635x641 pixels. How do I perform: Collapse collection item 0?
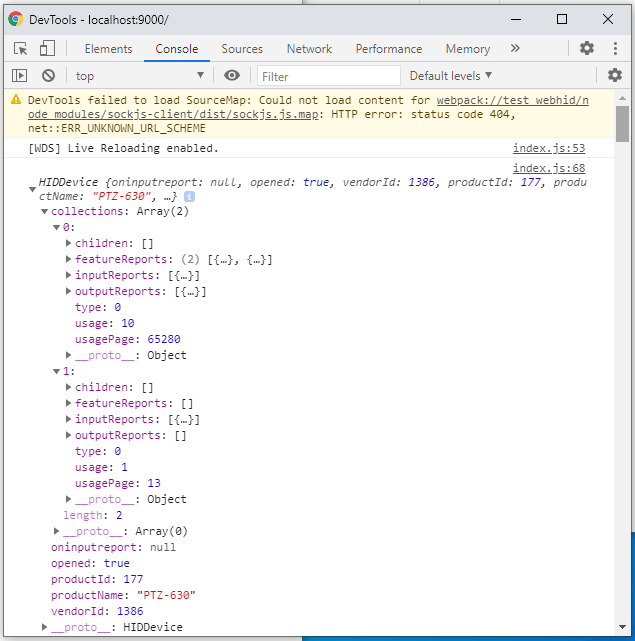pos(56,227)
